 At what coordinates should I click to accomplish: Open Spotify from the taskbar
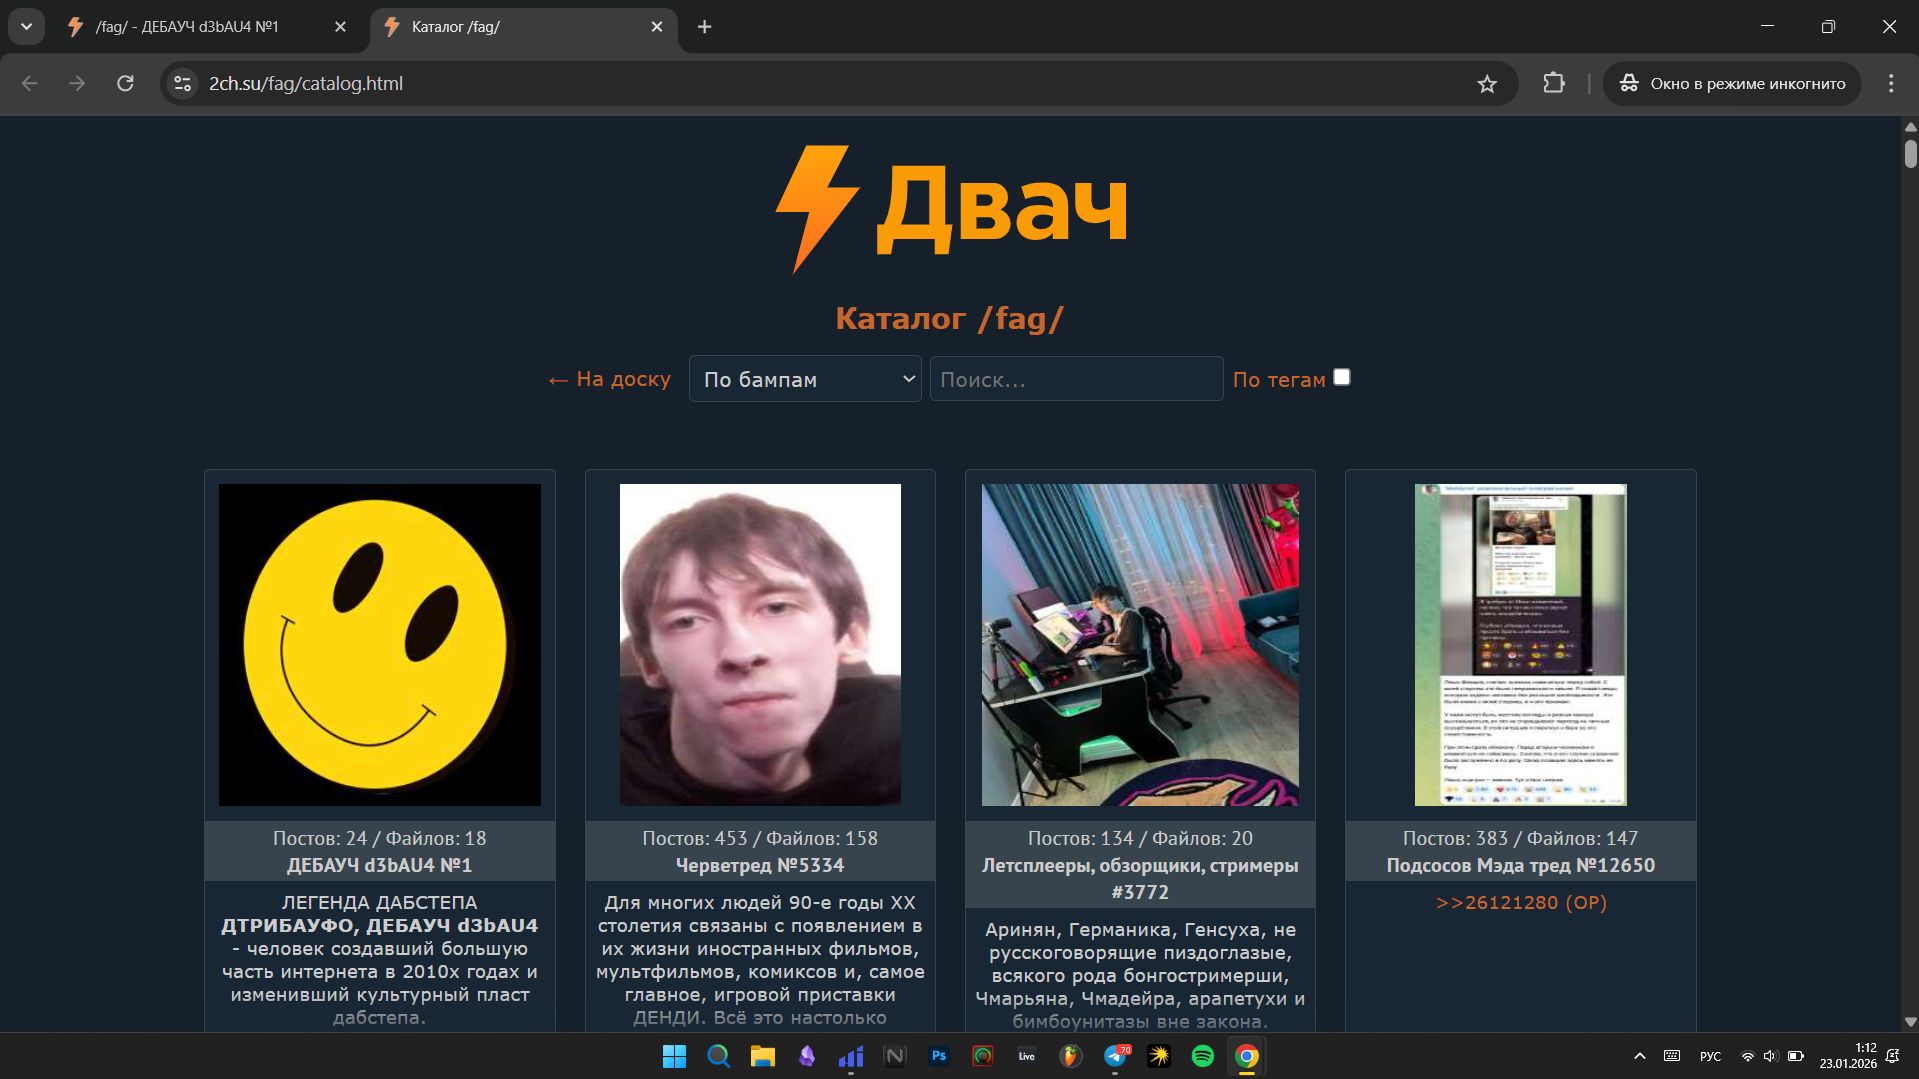pyautogui.click(x=1202, y=1056)
